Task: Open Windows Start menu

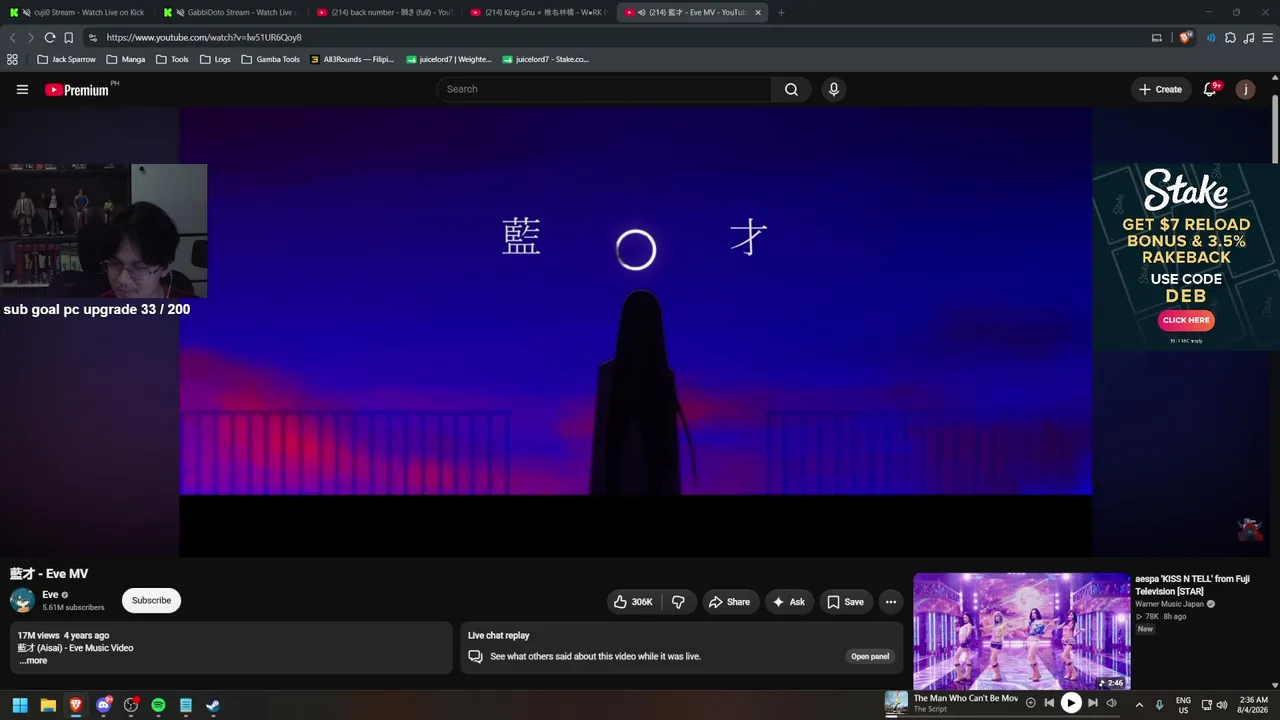Action: [20, 705]
